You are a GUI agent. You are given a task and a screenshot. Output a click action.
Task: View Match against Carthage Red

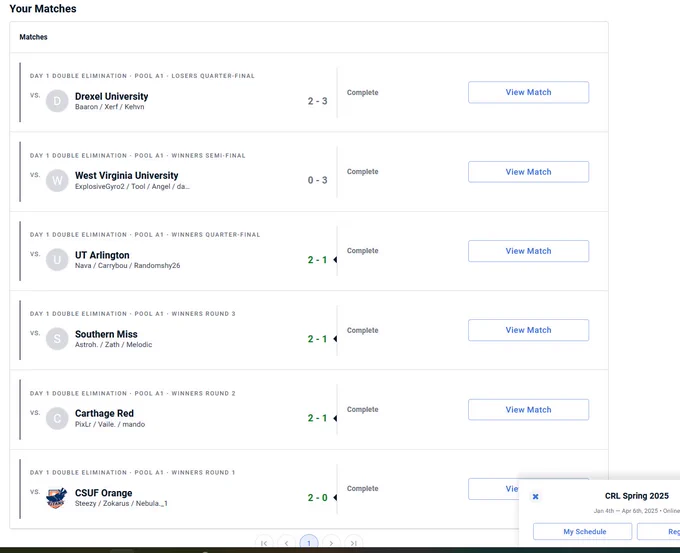528,409
